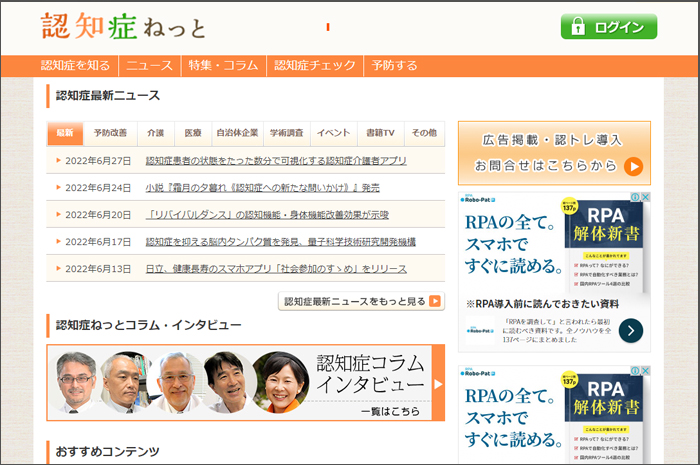
Task: Click ※RPA導入前に読んでおきたい資料 ad headline
Action: point(542,304)
